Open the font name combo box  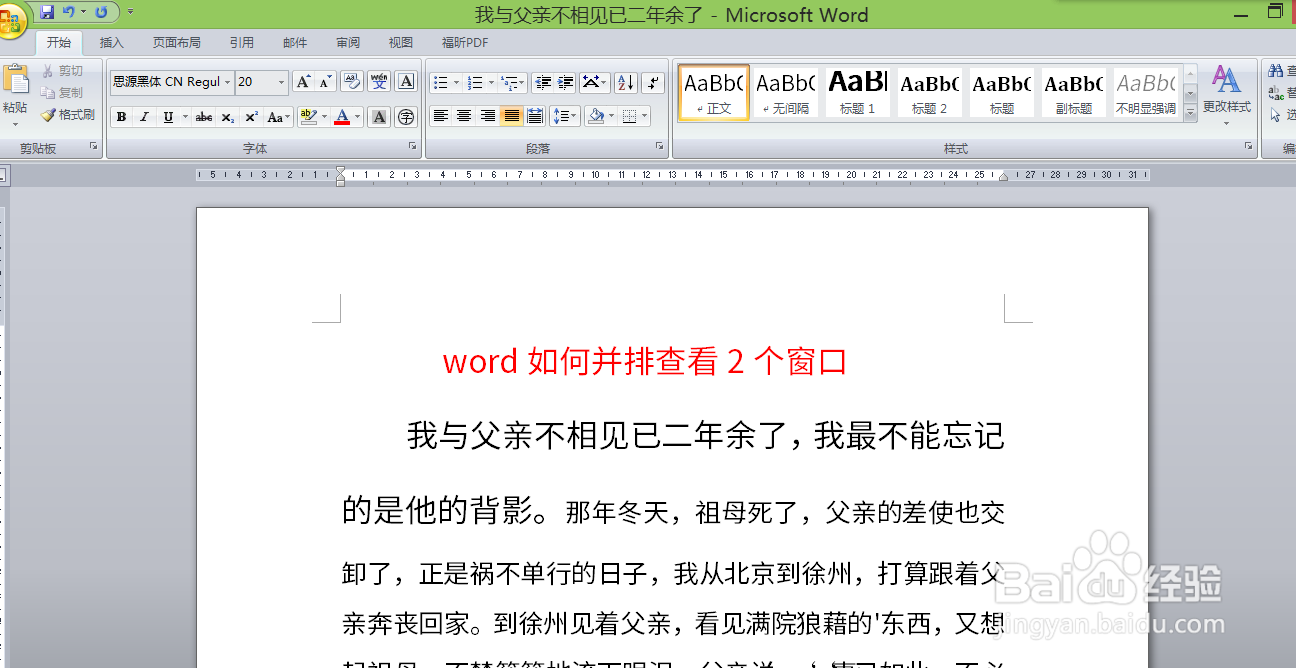171,82
